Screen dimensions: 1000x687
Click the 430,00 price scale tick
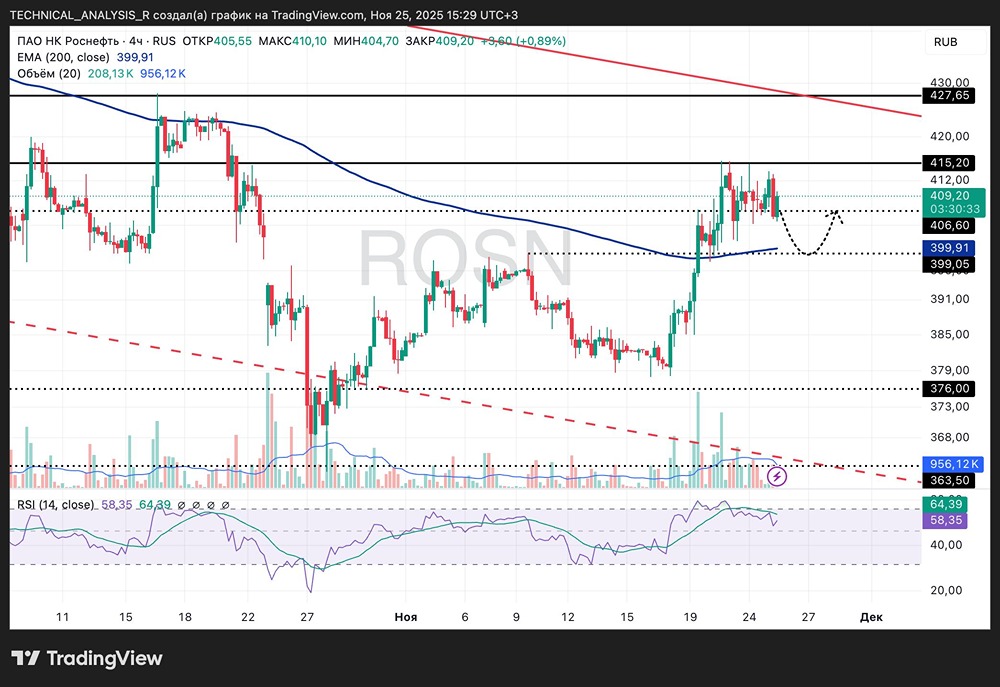point(950,82)
